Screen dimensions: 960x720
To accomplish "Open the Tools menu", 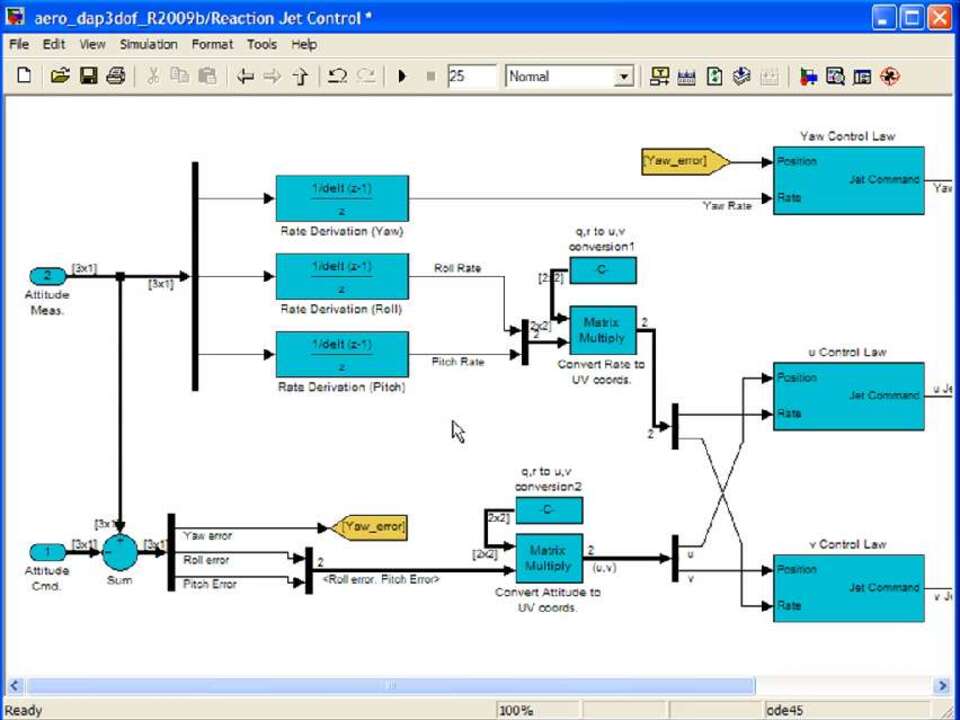I will [x=262, y=44].
